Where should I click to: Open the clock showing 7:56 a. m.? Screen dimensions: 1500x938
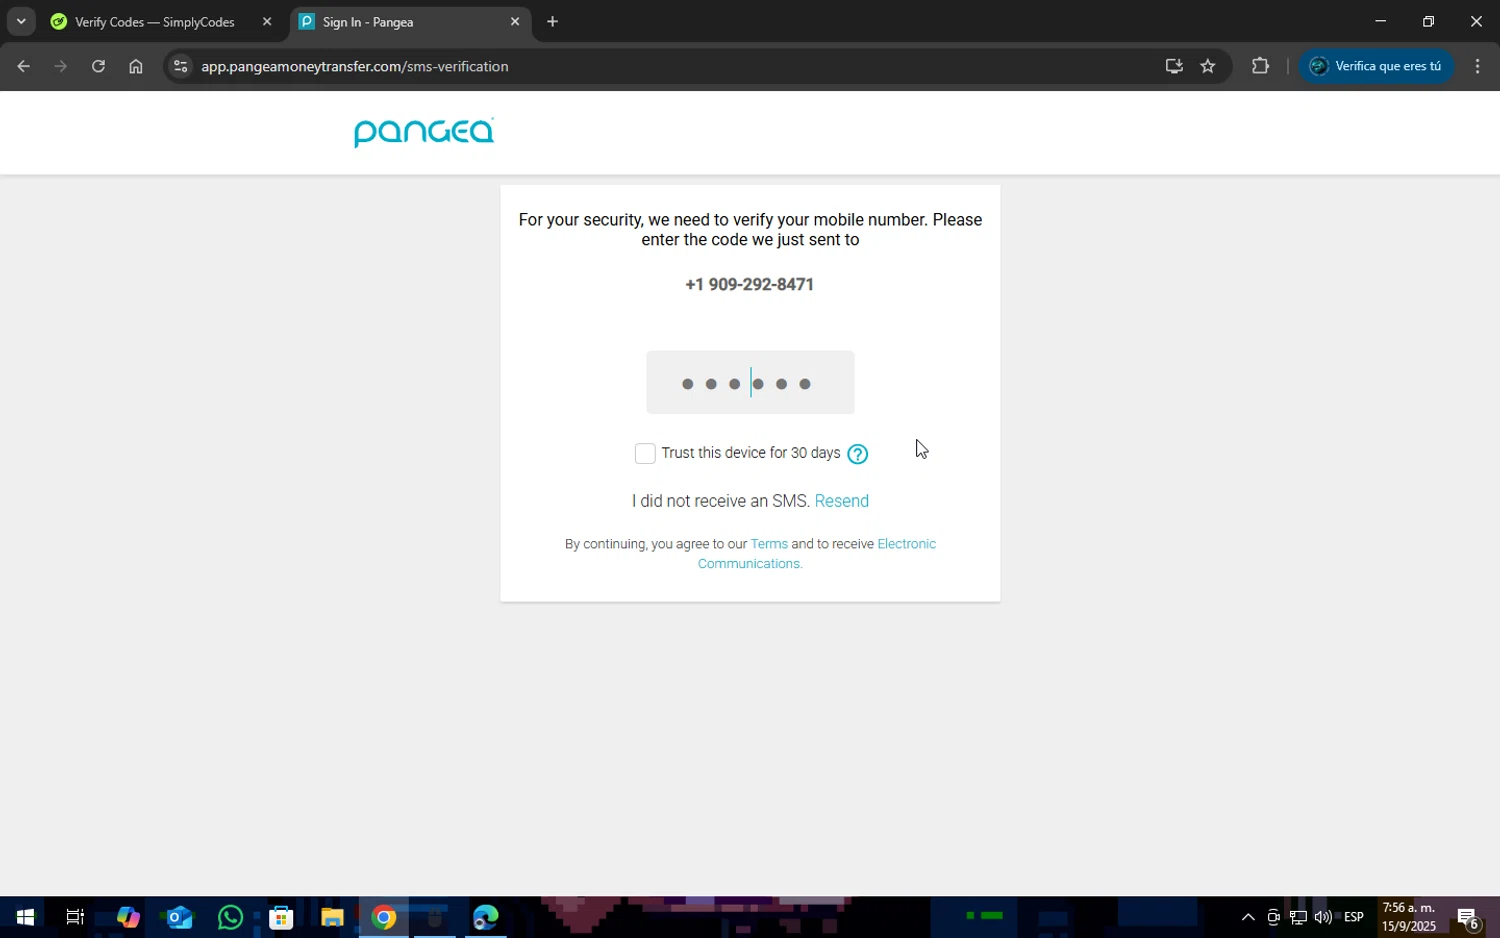(1410, 917)
